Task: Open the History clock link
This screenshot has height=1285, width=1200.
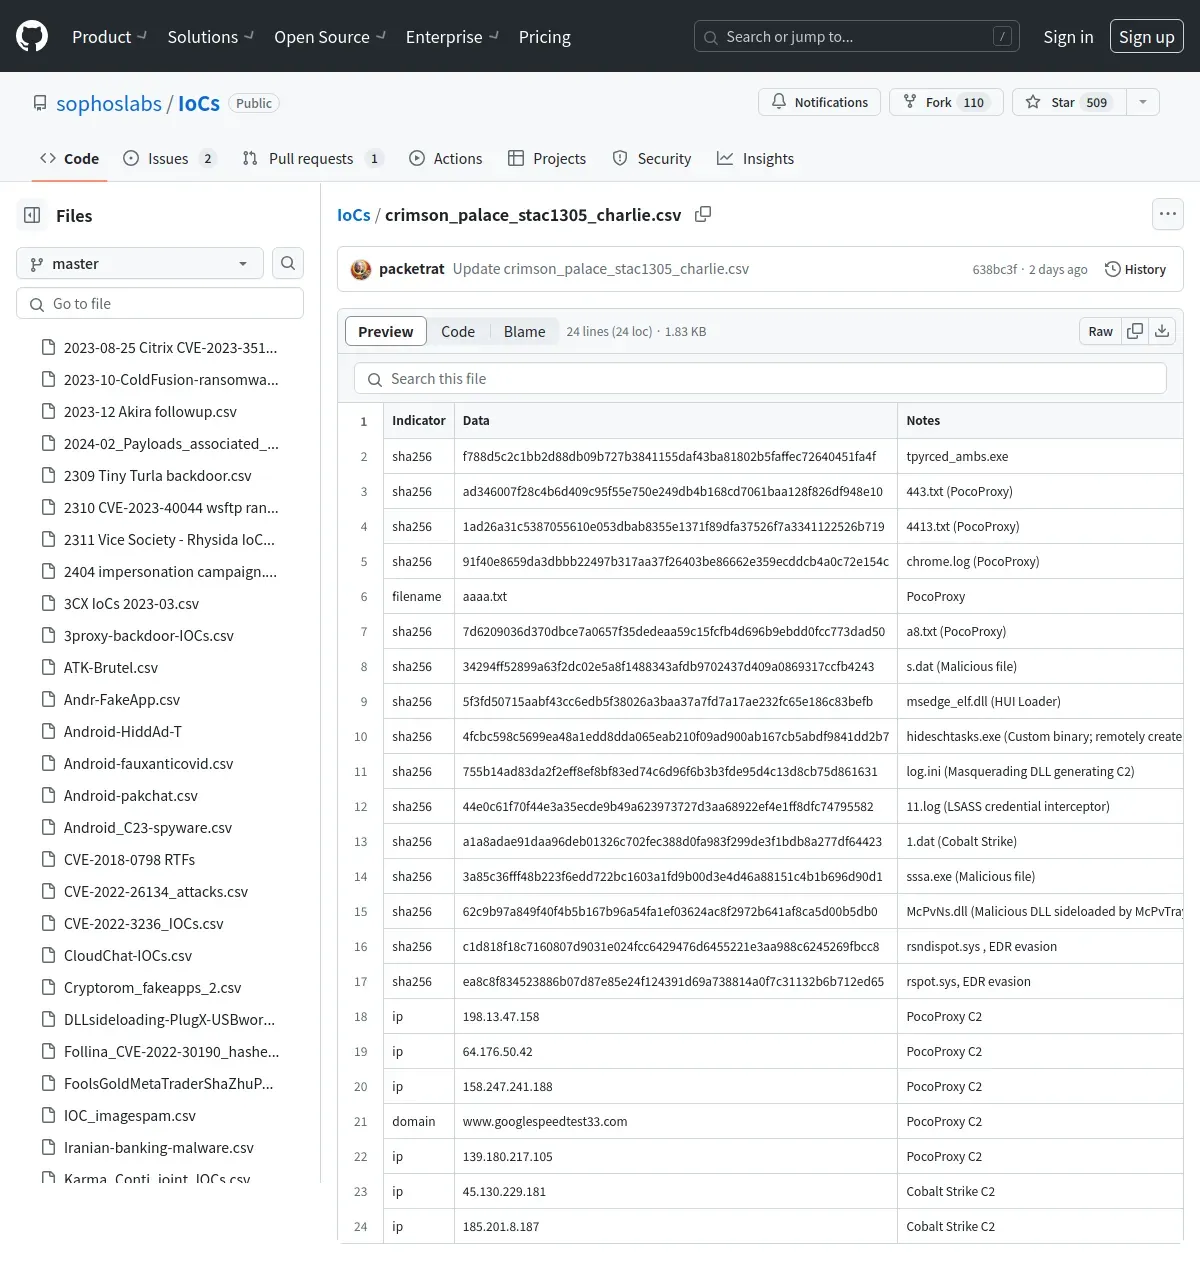Action: tap(1135, 269)
